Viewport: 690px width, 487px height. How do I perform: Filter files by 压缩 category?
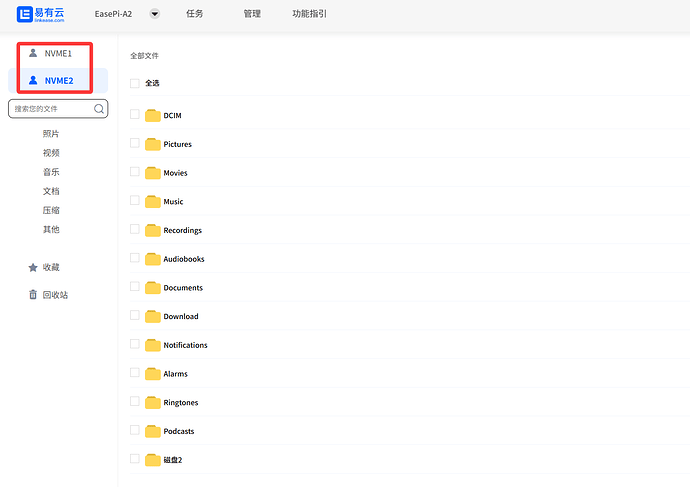pos(51,210)
